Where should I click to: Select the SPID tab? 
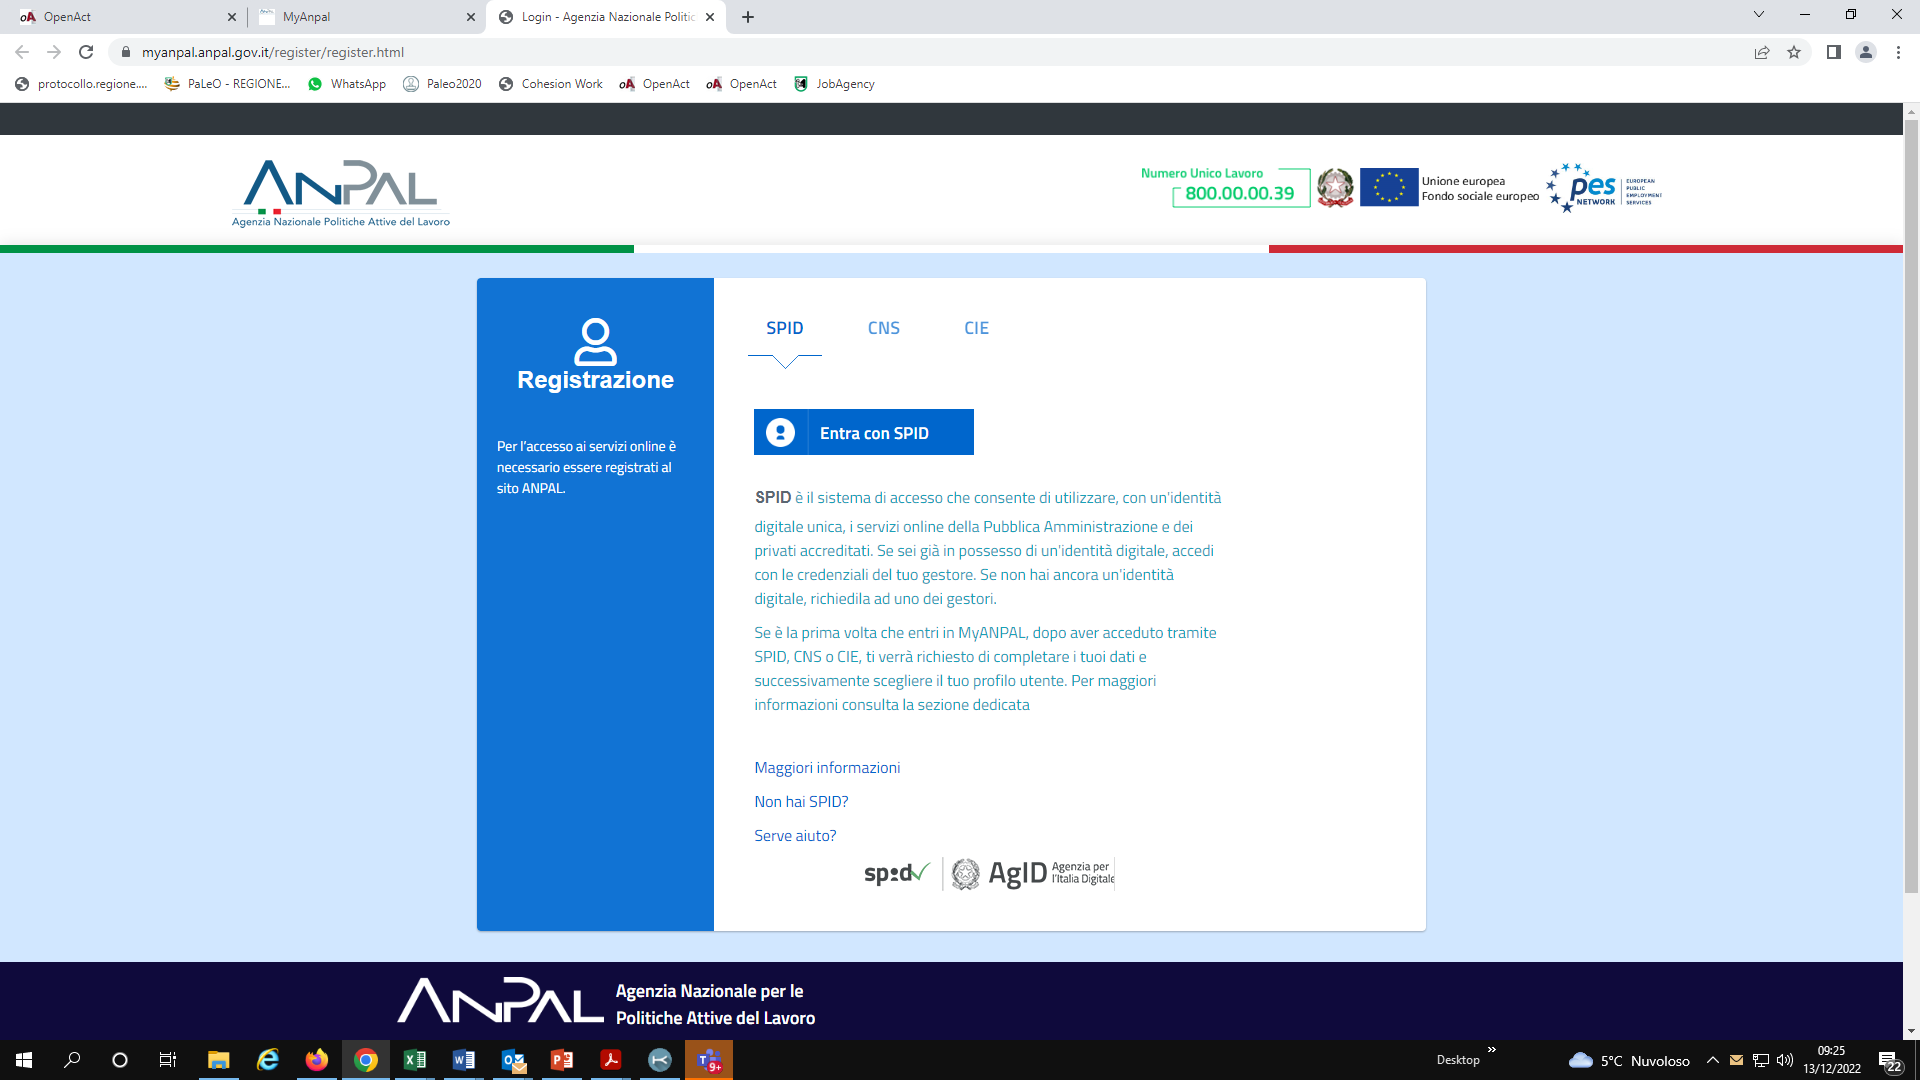click(784, 328)
